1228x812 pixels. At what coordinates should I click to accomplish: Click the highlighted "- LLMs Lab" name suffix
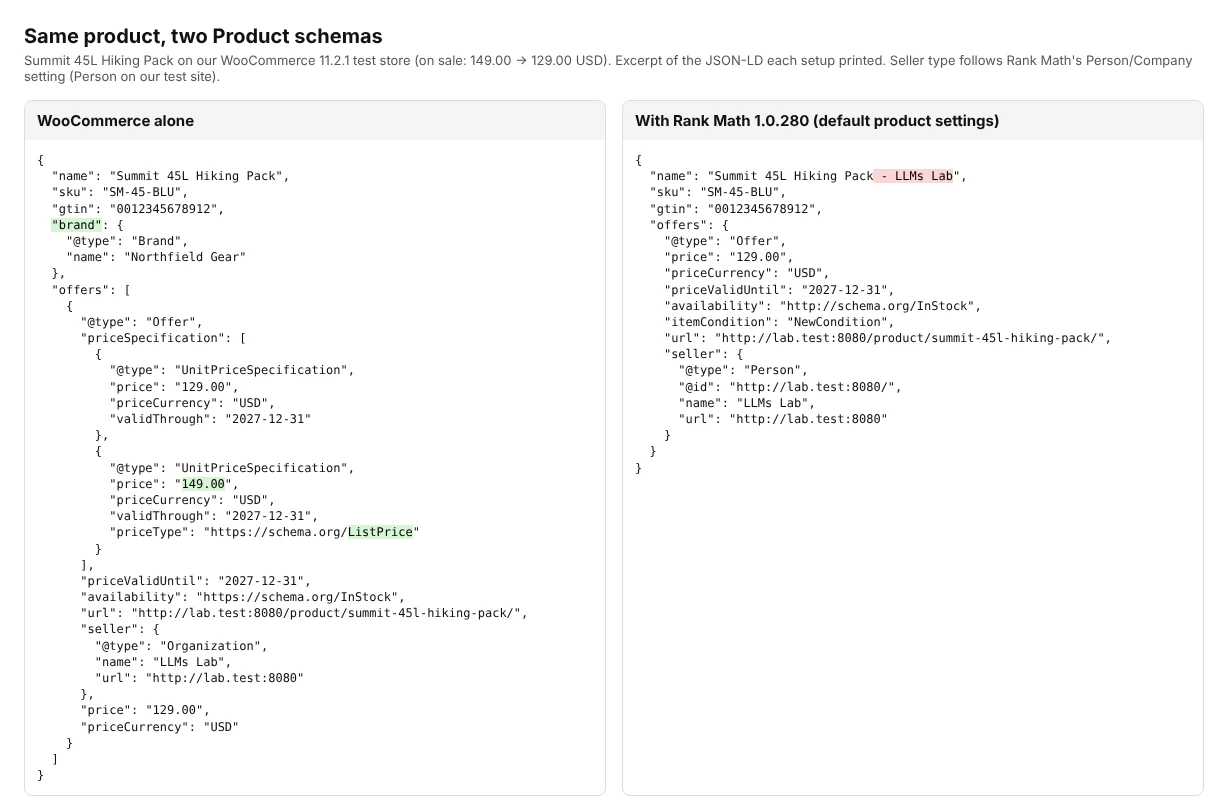point(913,176)
